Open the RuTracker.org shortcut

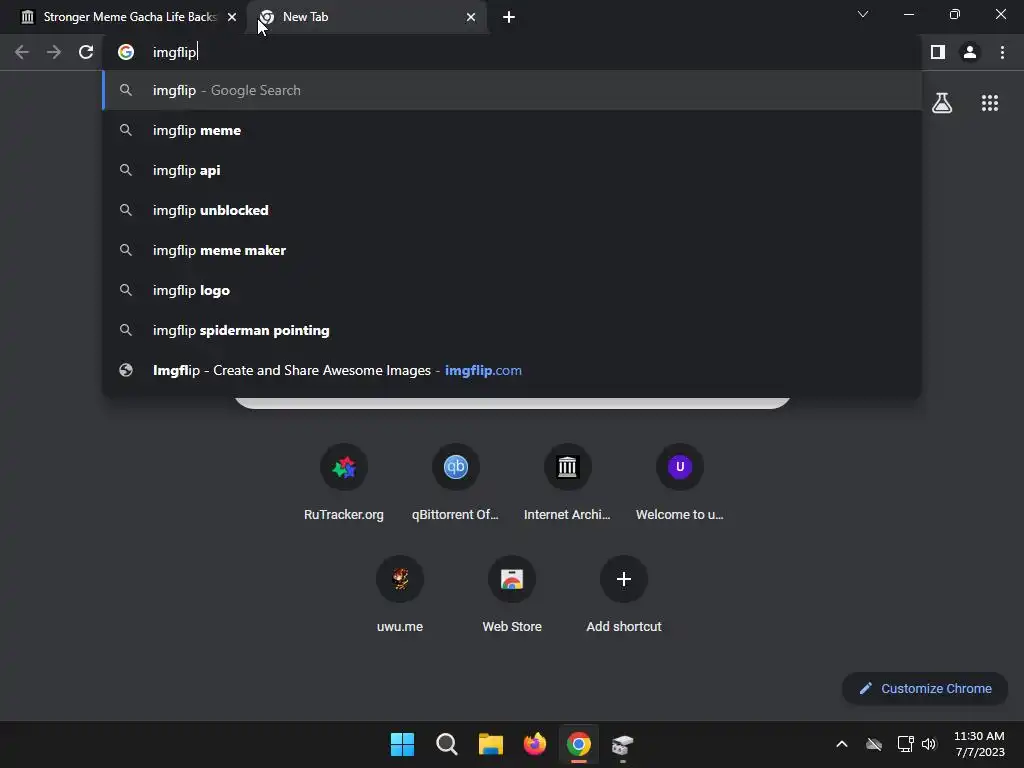tap(344, 483)
